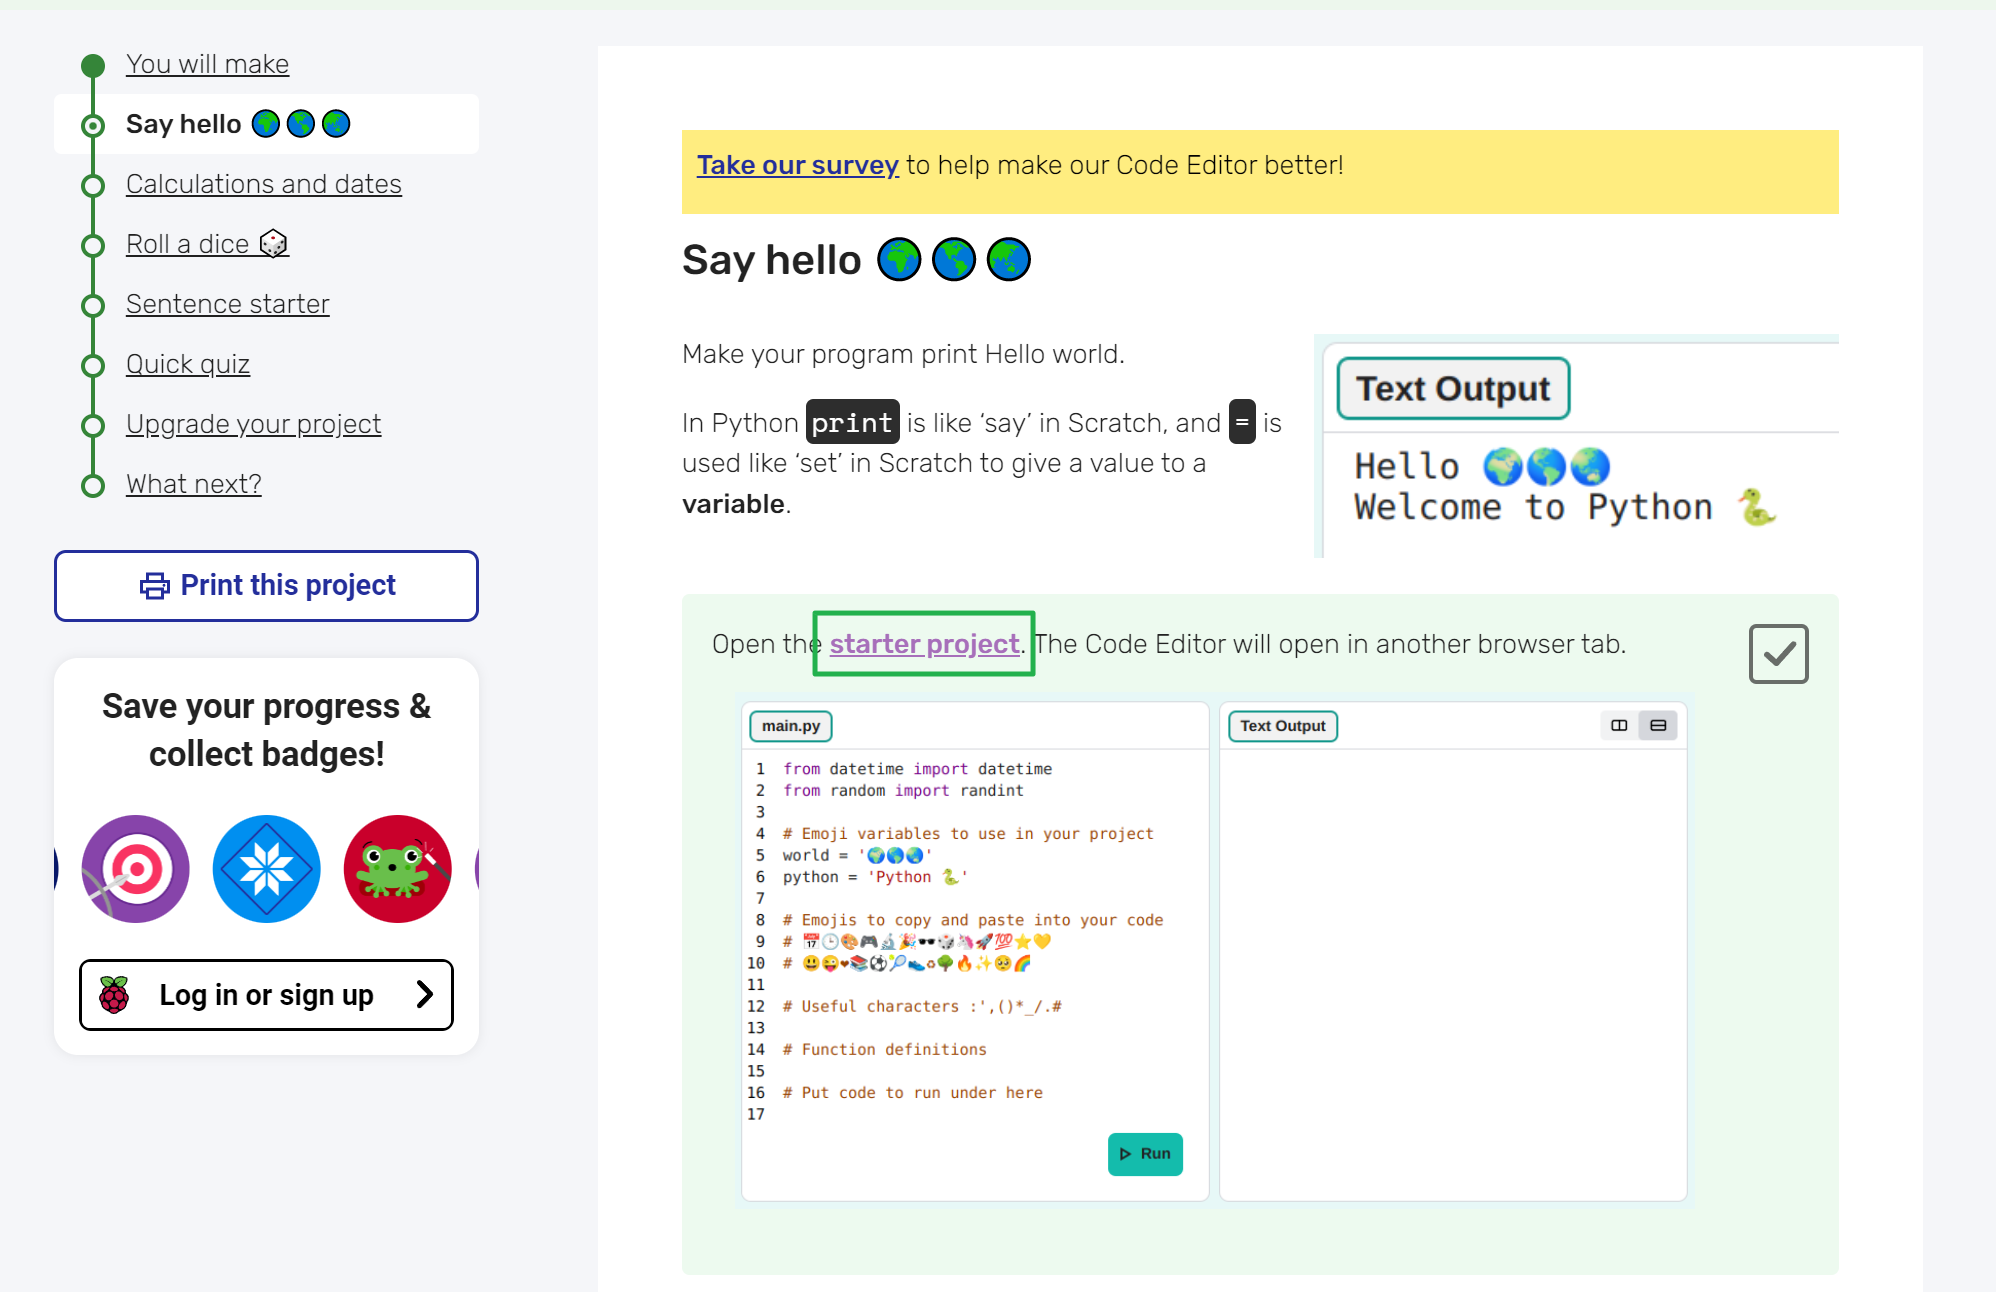Expand the 'Upgrade your project' step

[x=253, y=422]
